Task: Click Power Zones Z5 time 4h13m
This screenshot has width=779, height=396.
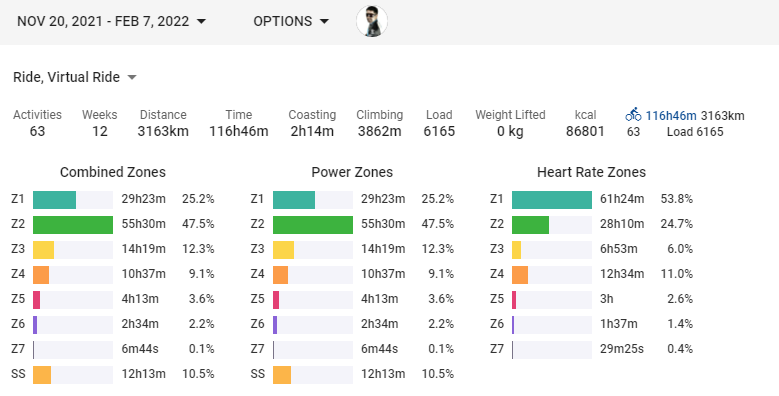Action: point(380,299)
